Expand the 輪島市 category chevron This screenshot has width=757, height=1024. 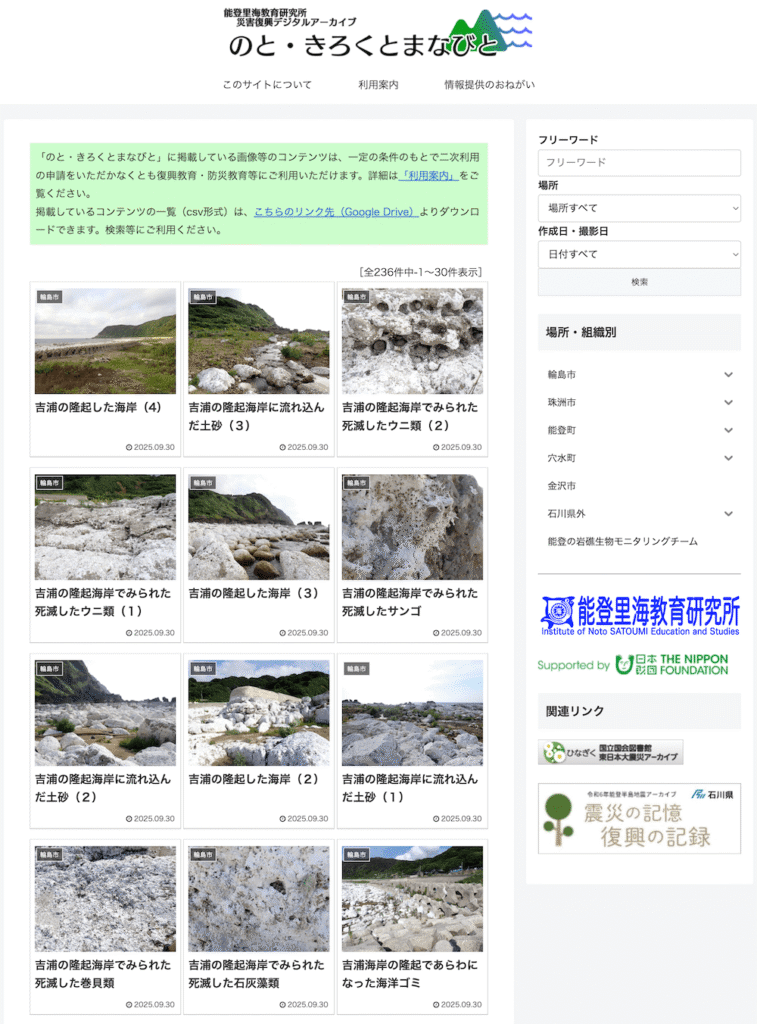[x=728, y=375]
